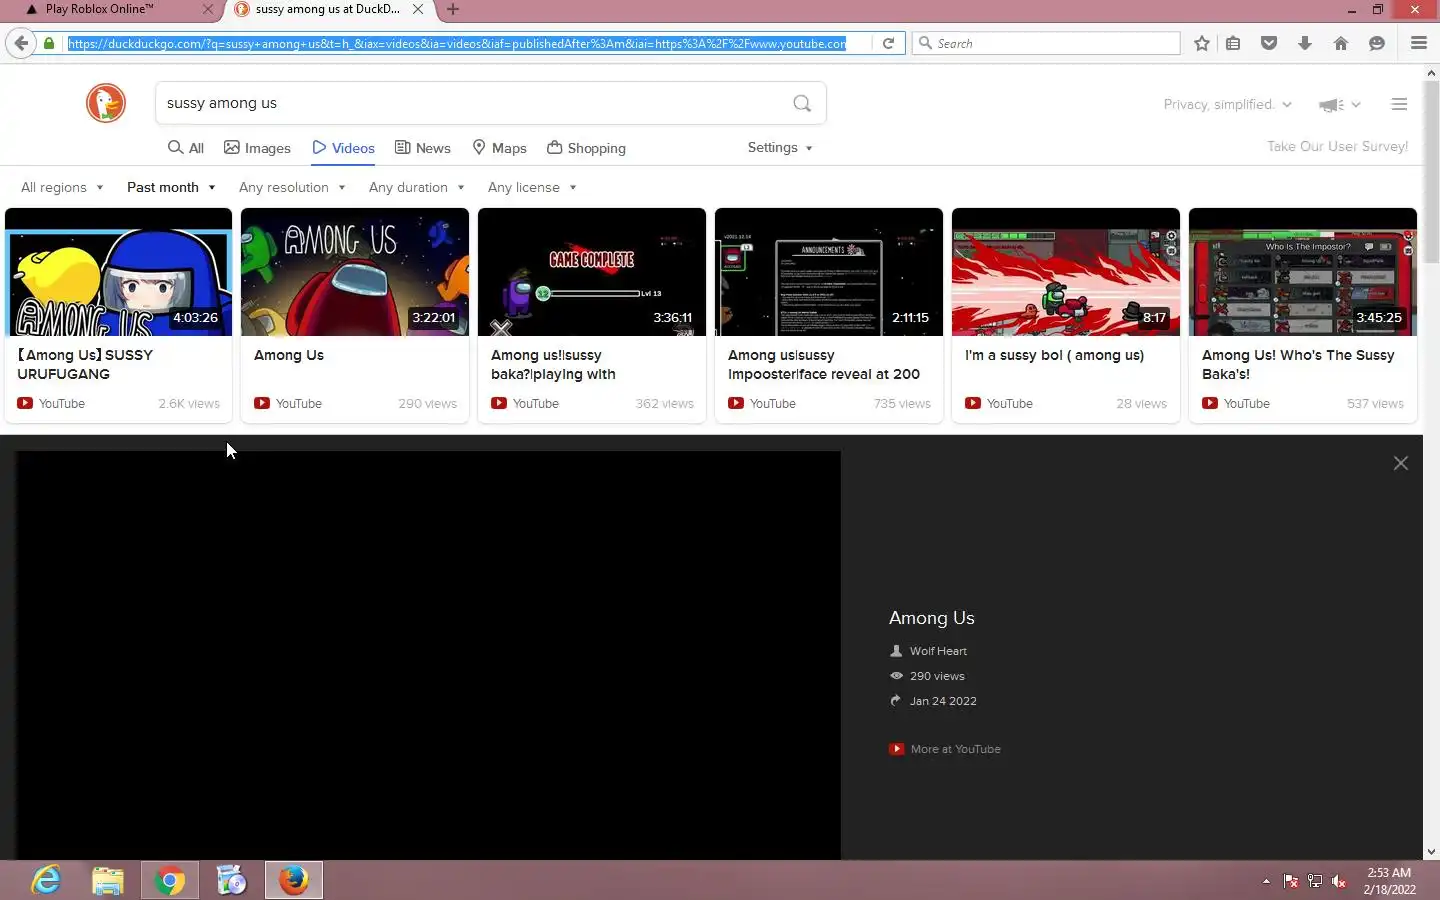
Task: Switch to the Images tab
Action: 257,148
